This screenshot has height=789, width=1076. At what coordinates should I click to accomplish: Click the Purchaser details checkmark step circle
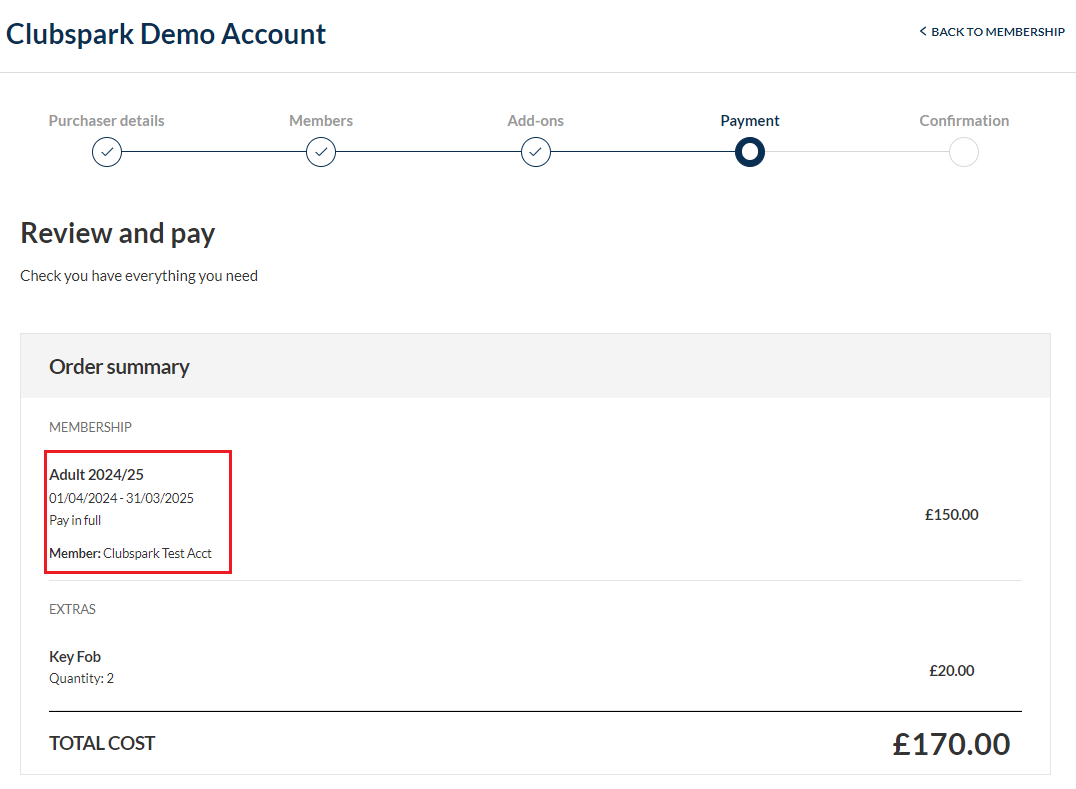107,152
